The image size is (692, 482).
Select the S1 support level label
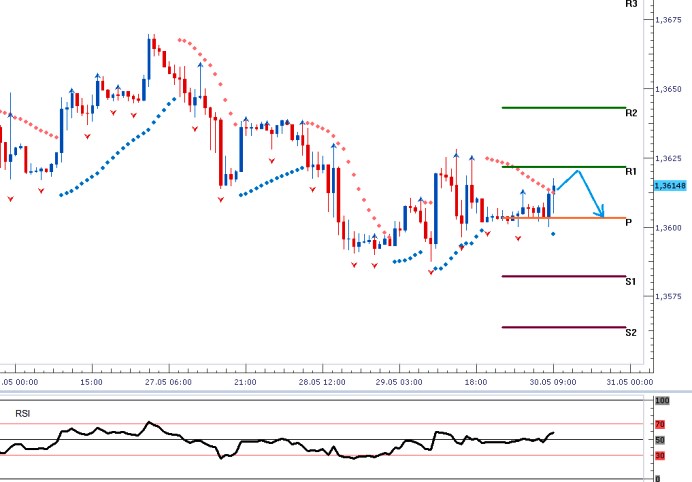pos(631,282)
